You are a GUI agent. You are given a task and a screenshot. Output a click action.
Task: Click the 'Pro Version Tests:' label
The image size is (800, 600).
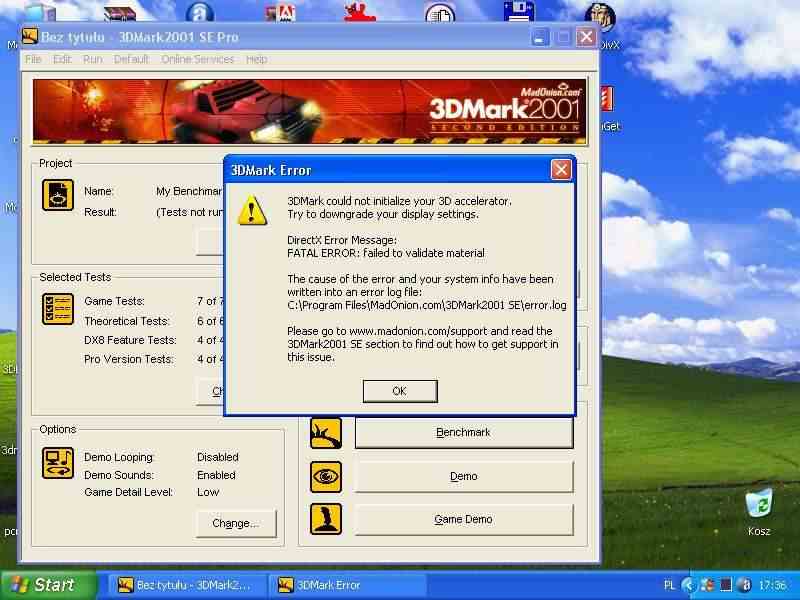129,359
